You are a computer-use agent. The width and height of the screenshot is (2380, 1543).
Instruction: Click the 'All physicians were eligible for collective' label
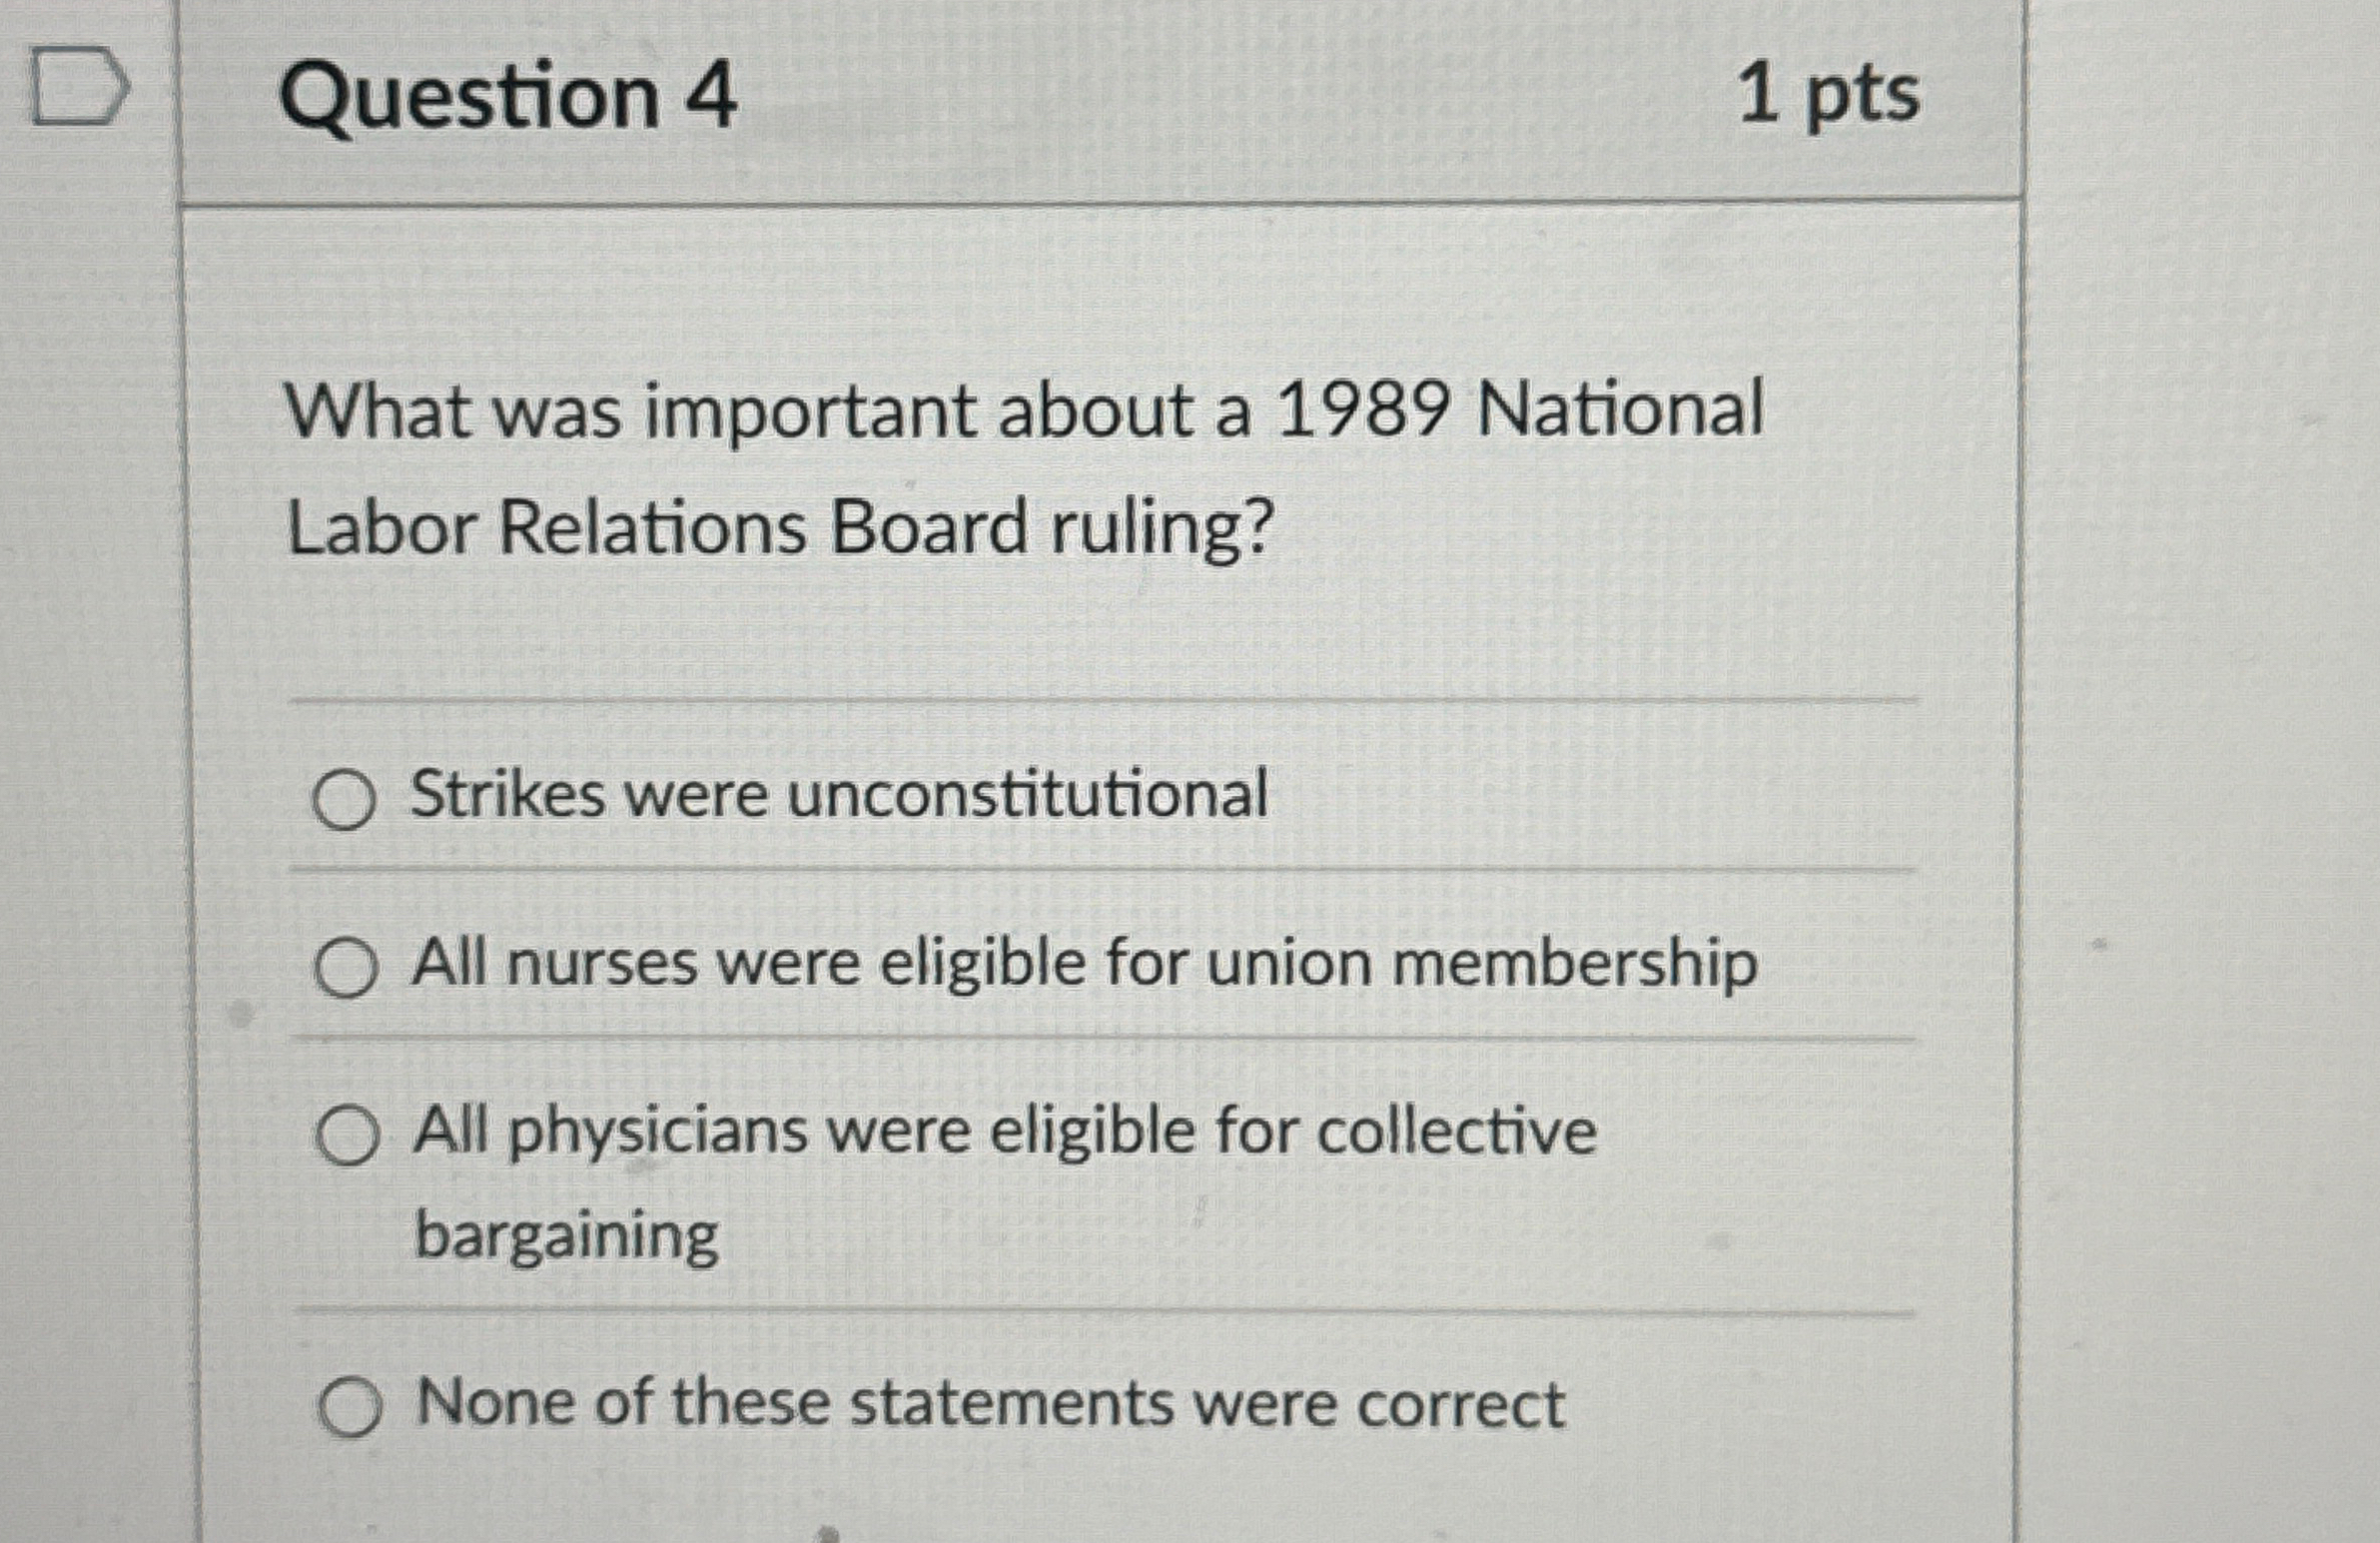click(x=1004, y=1132)
